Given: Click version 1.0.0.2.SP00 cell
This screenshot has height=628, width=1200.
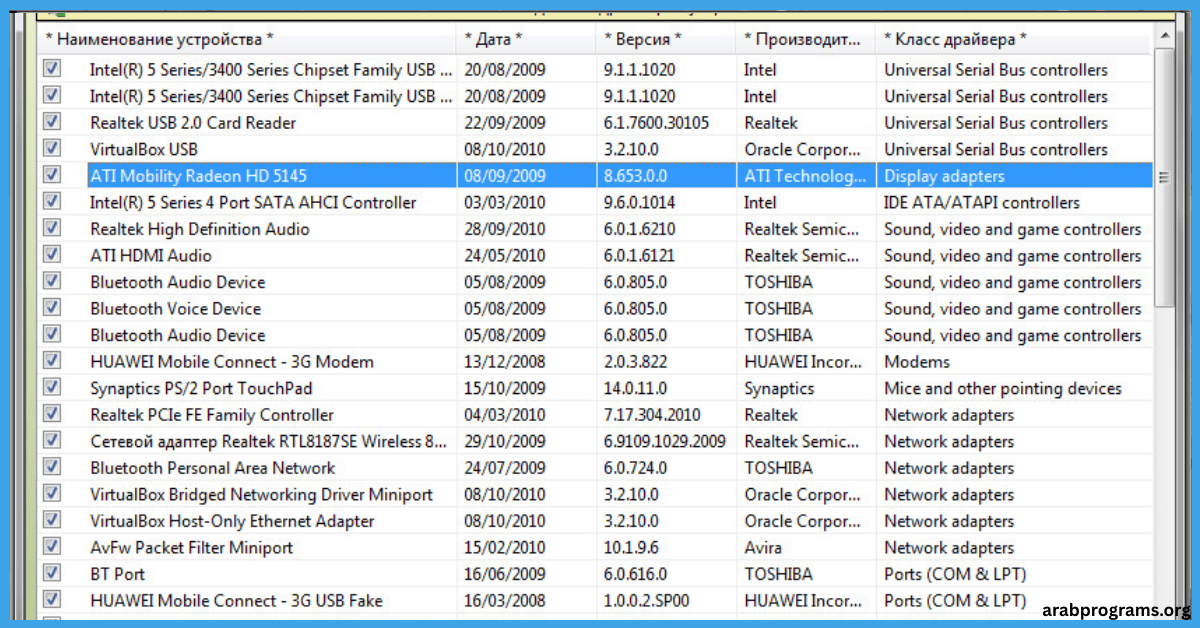Looking at the screenshot, I should (x=646, y=600).
